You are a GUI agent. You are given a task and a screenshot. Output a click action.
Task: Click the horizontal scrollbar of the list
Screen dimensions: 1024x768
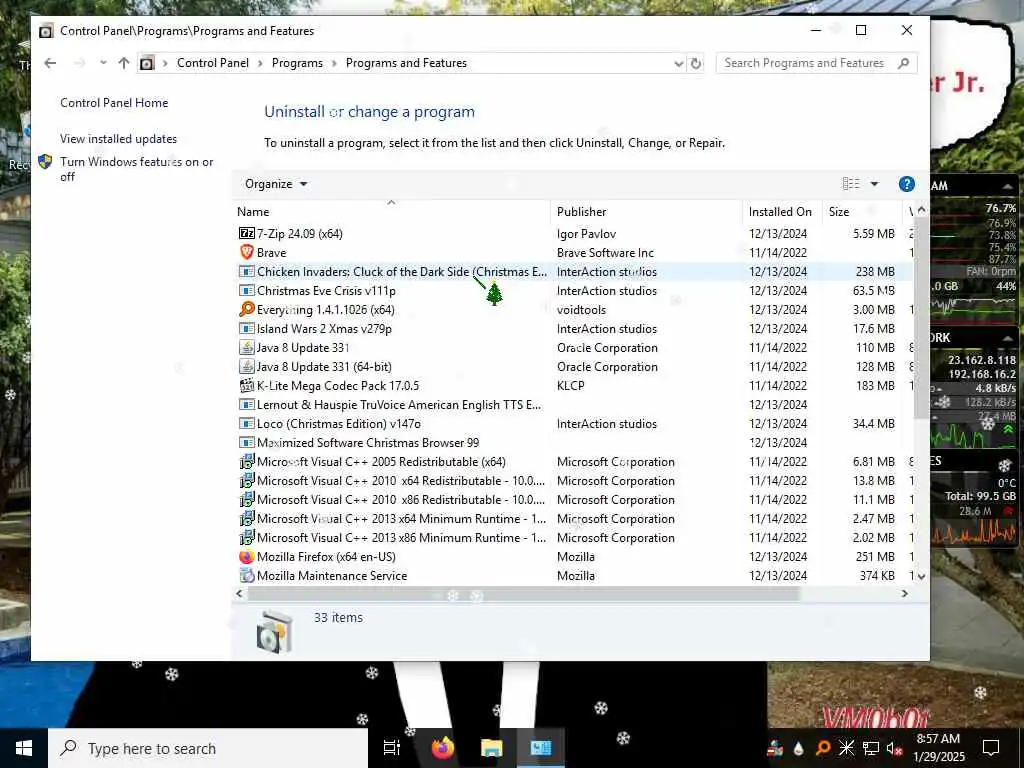(522, 594)
